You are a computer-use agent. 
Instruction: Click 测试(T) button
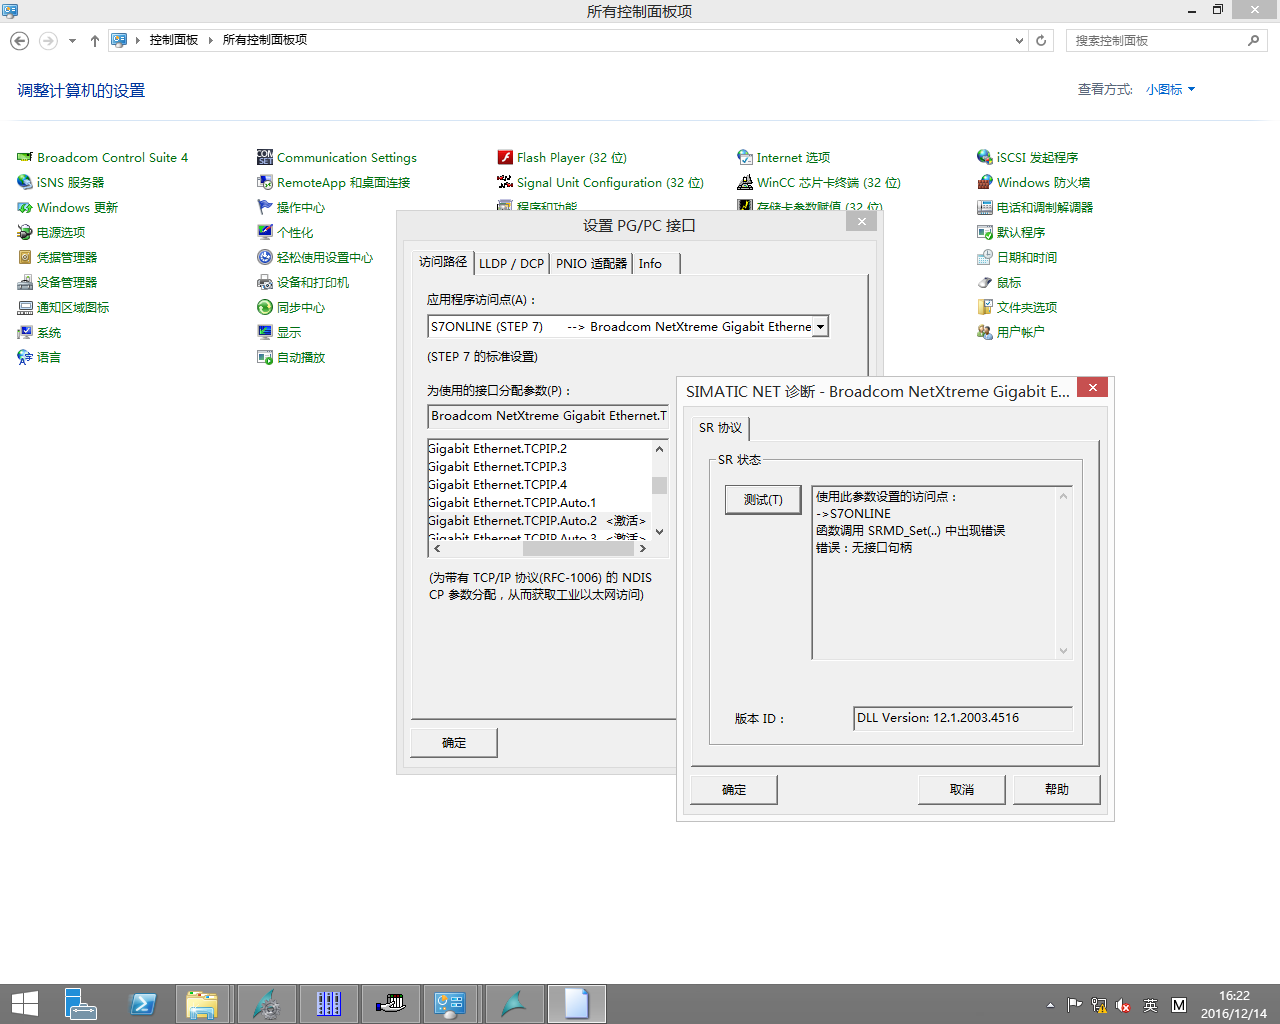click(763, 500)
